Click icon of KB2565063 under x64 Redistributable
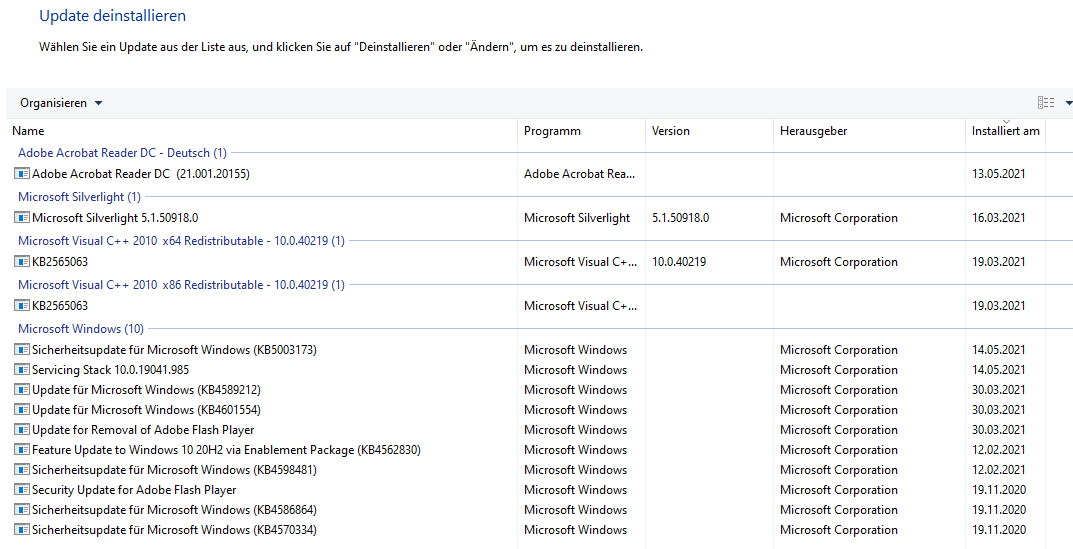 [22, 261]
